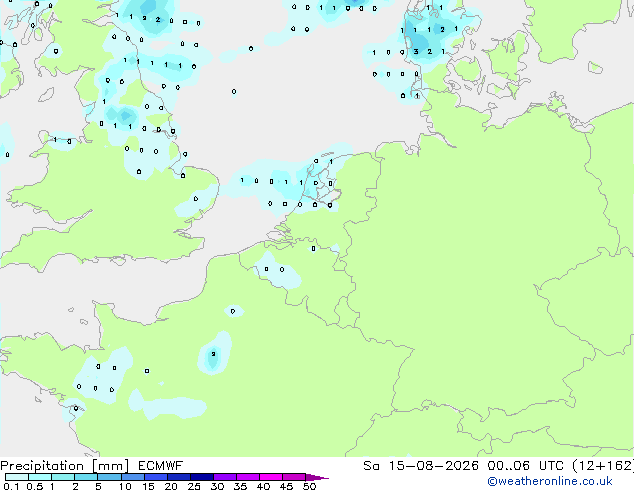Click the '[mm]' unit label
Viewport: 634px width, 490px height.
[111, 466]
